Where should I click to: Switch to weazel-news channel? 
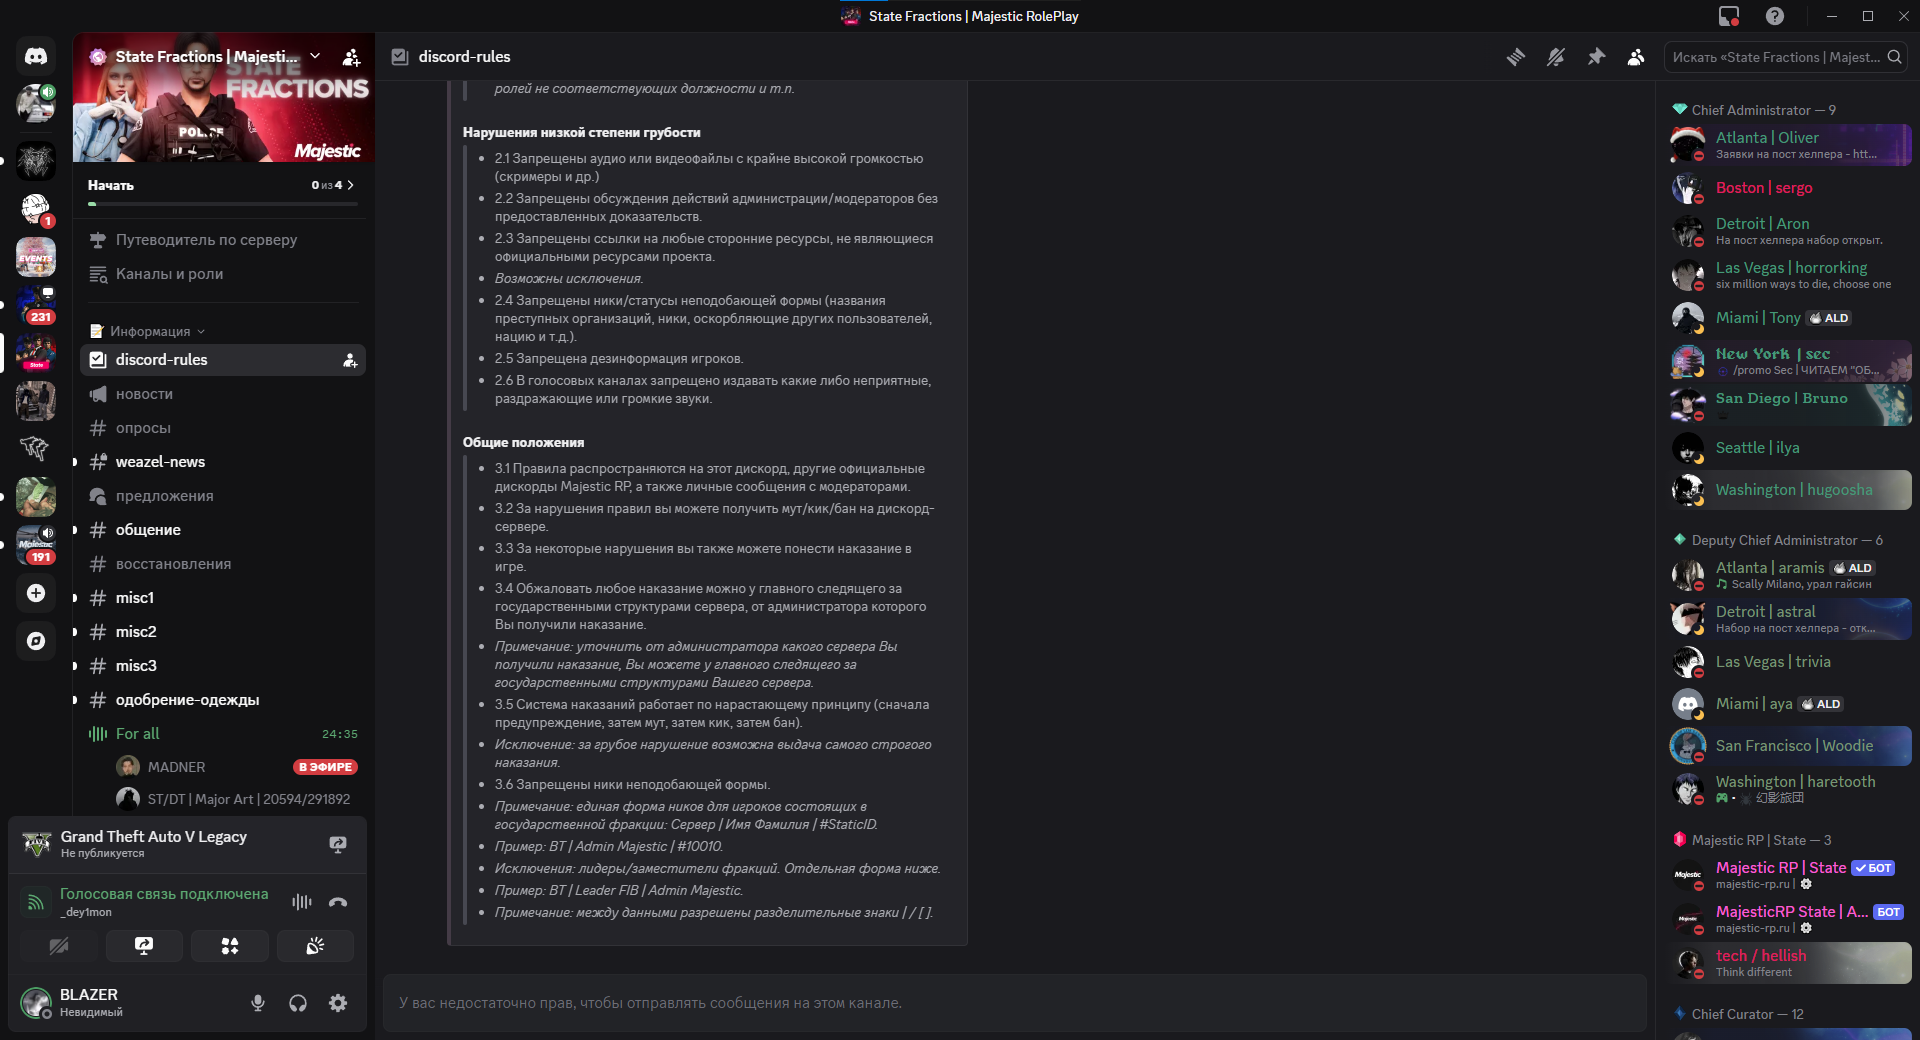pyautogui.click(x=223, y=462)
